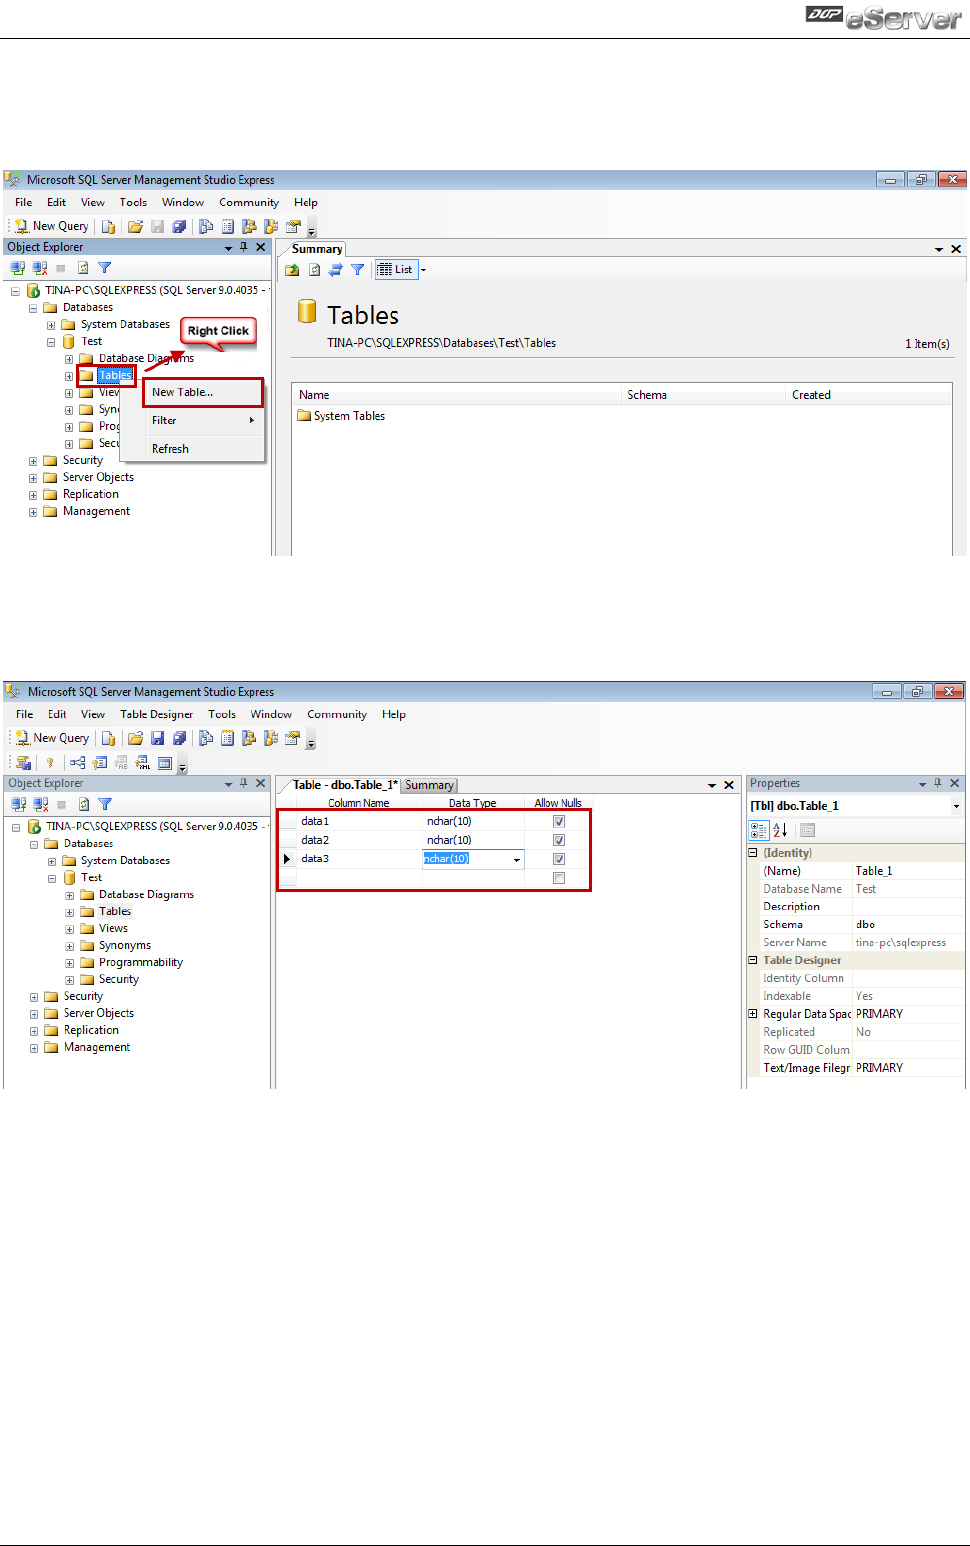
Task: Click Refresh in the Tables context menu
Action: (170, 449)
